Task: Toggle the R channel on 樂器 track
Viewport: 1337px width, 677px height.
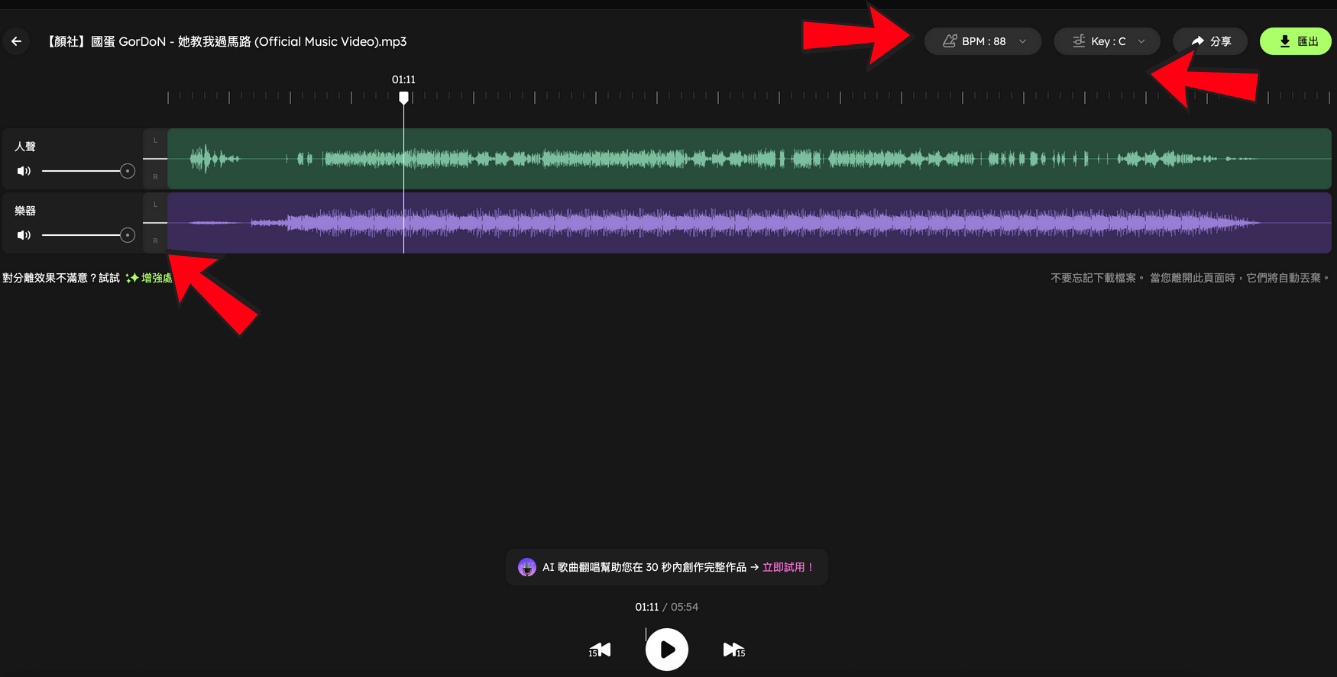Action: [x=155, y=240]
